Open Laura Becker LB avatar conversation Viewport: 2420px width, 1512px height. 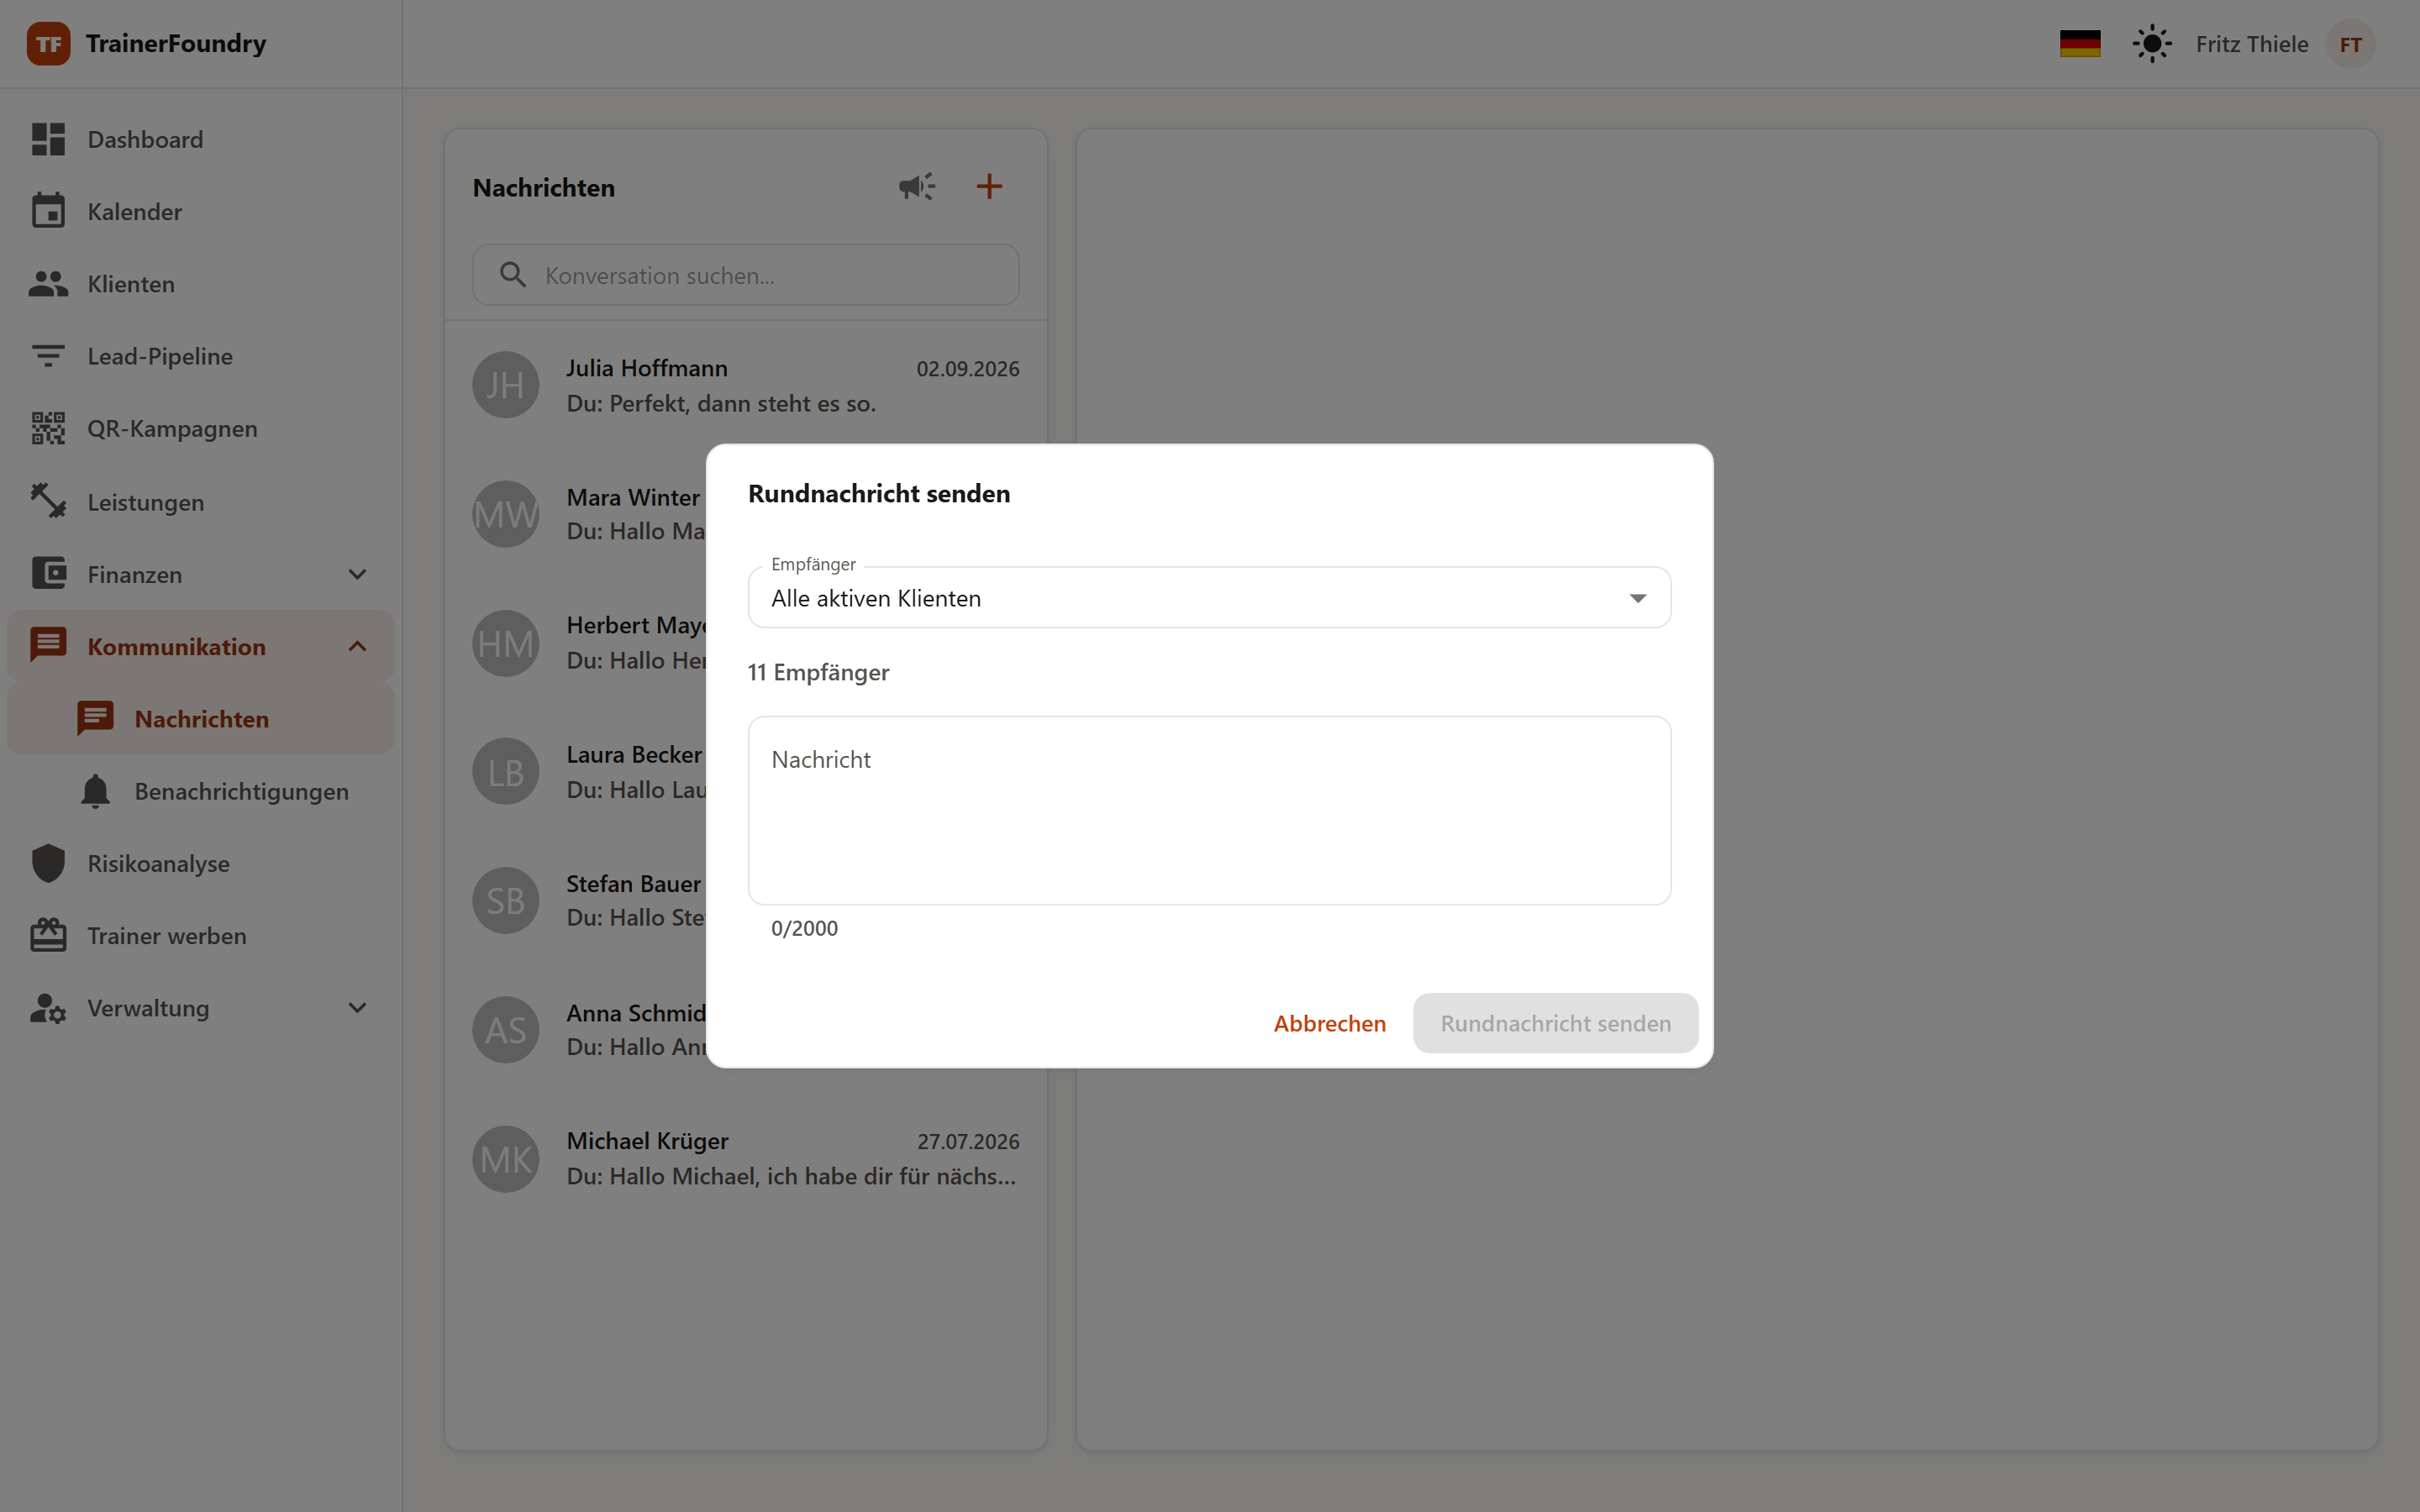506,772
